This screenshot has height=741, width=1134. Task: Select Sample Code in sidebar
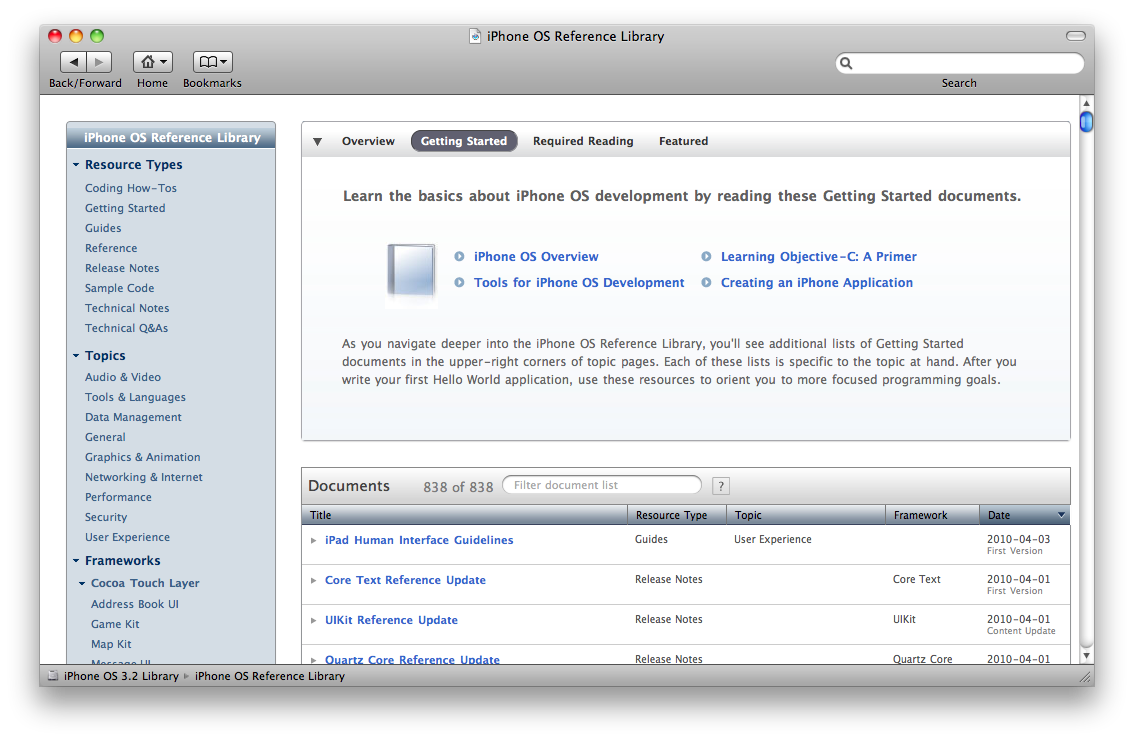(x=119, y=288)
